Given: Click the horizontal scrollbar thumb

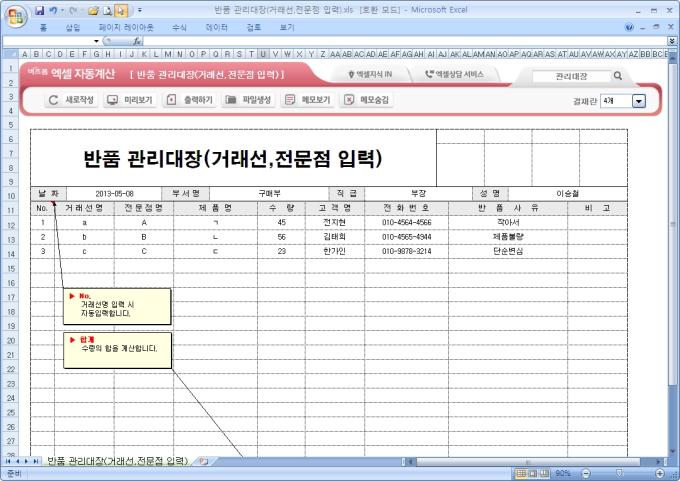Looking at the screenshot, I should click(528, 462).
